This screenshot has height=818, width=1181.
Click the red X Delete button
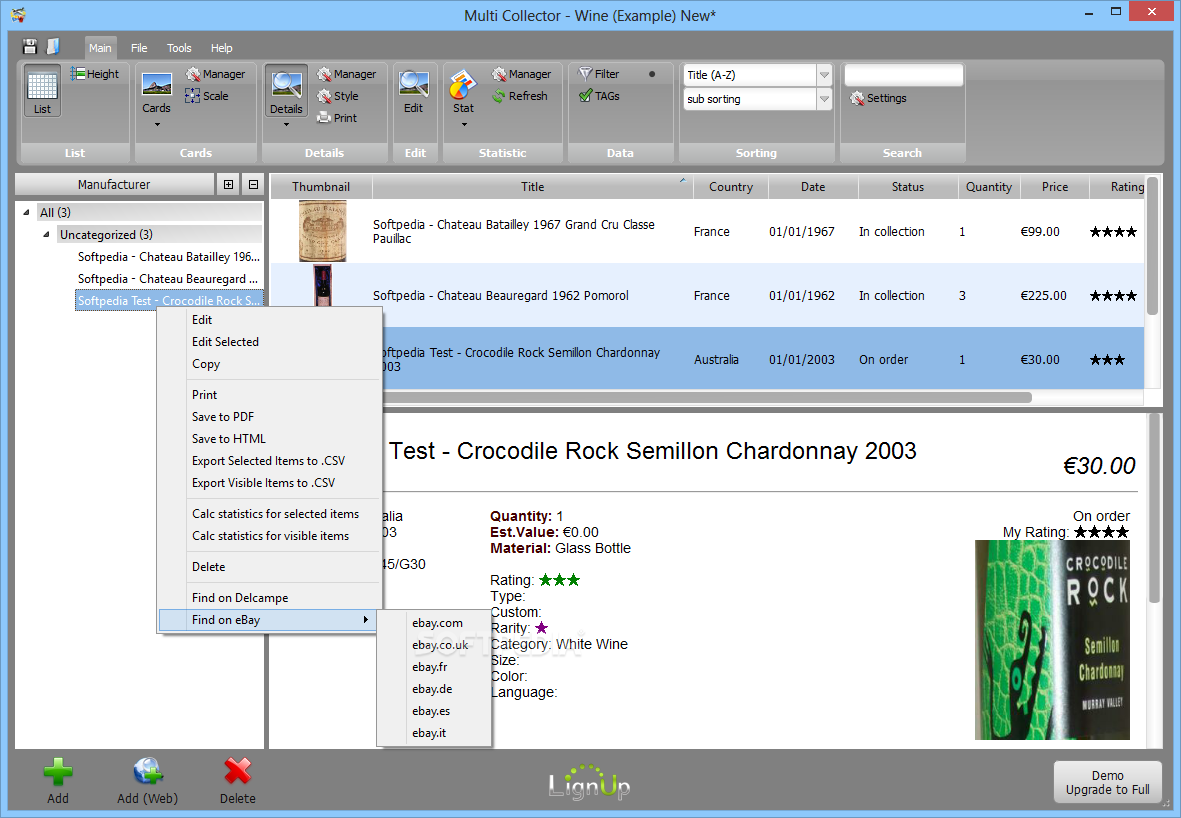coord(237,781)
